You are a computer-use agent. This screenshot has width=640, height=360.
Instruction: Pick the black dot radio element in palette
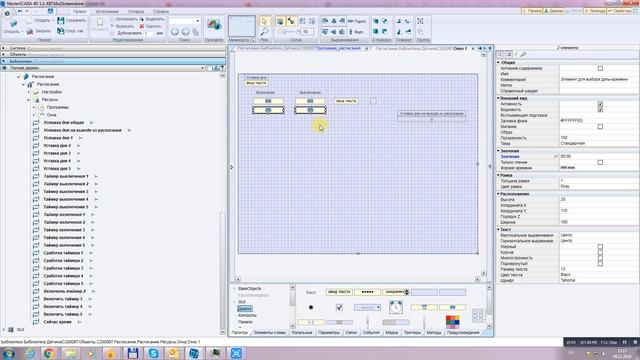click(x=311, y=307)
